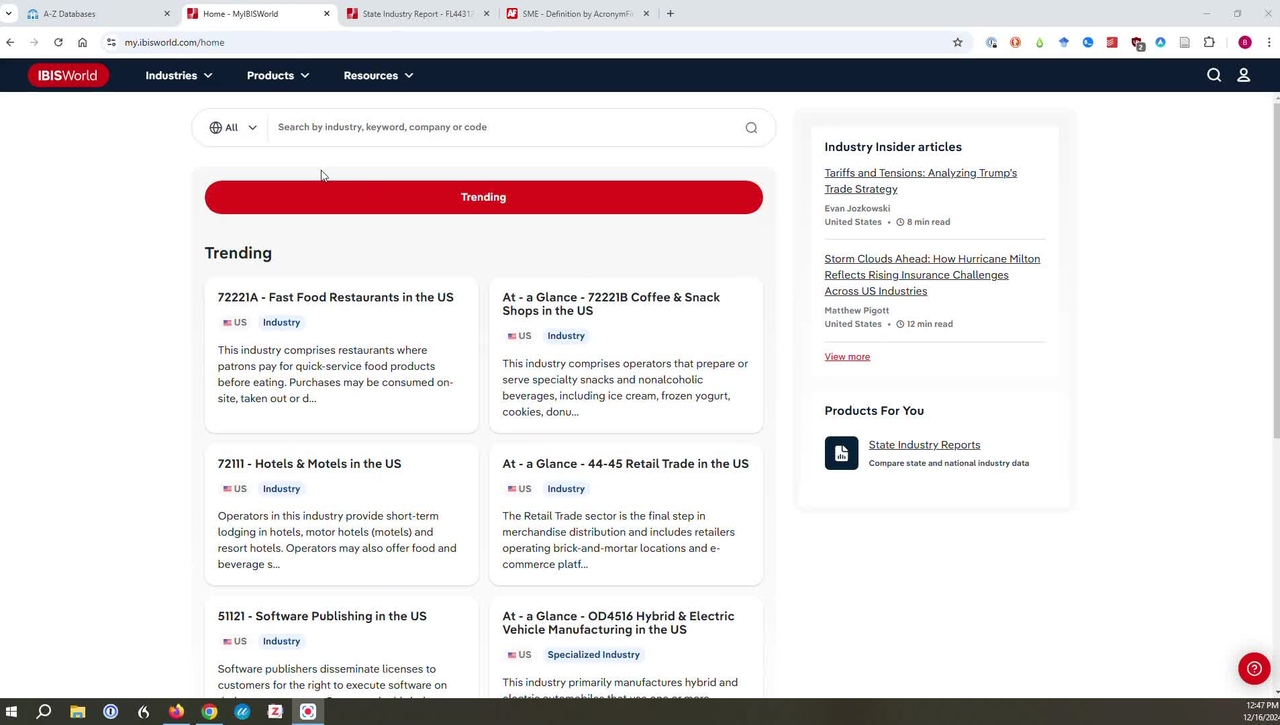Open the Storm Clouds Ahead article
Image resolution: width=1280 pixels, height=725 pixels.
[932, 275]
